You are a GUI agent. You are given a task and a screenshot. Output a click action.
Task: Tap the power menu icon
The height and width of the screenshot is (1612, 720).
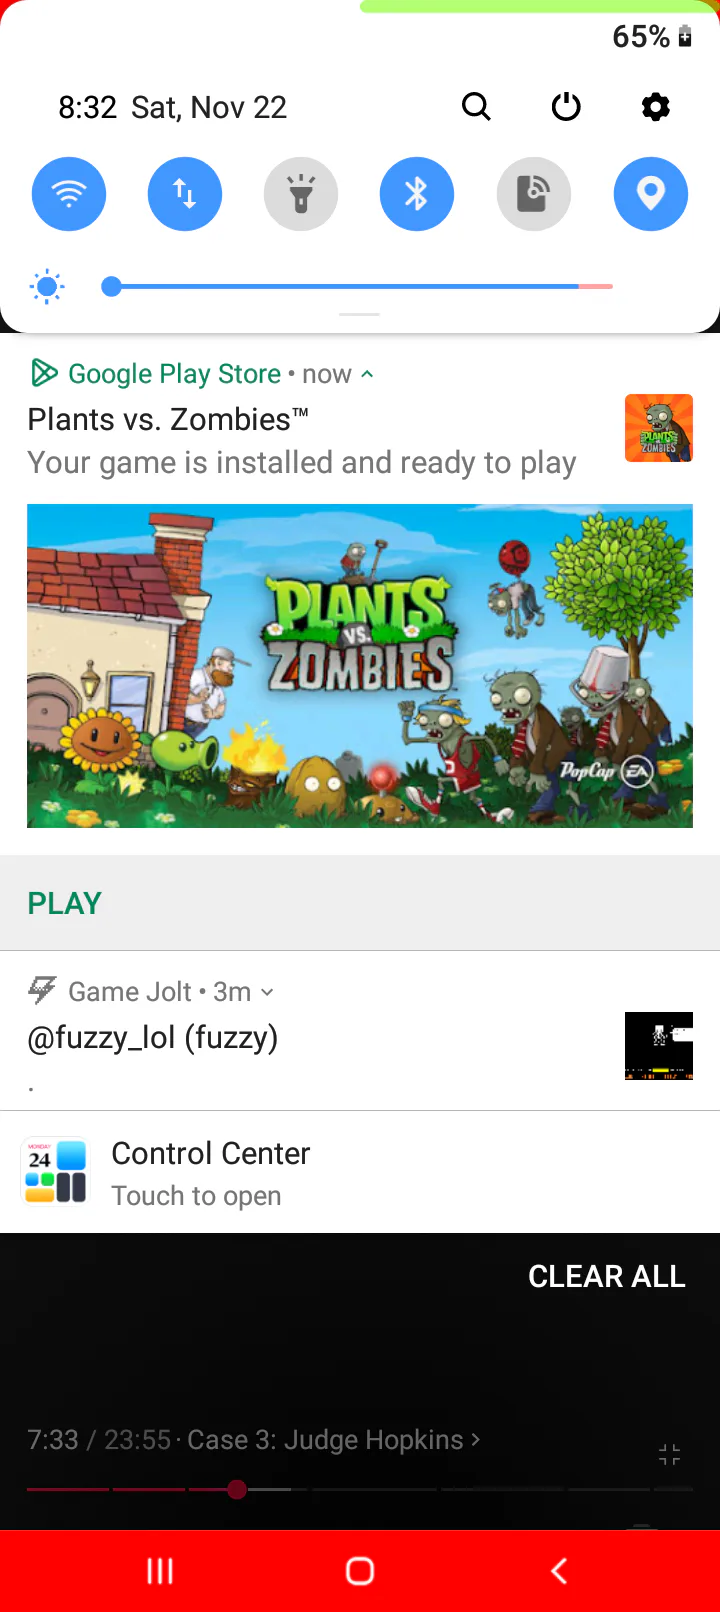566,106
